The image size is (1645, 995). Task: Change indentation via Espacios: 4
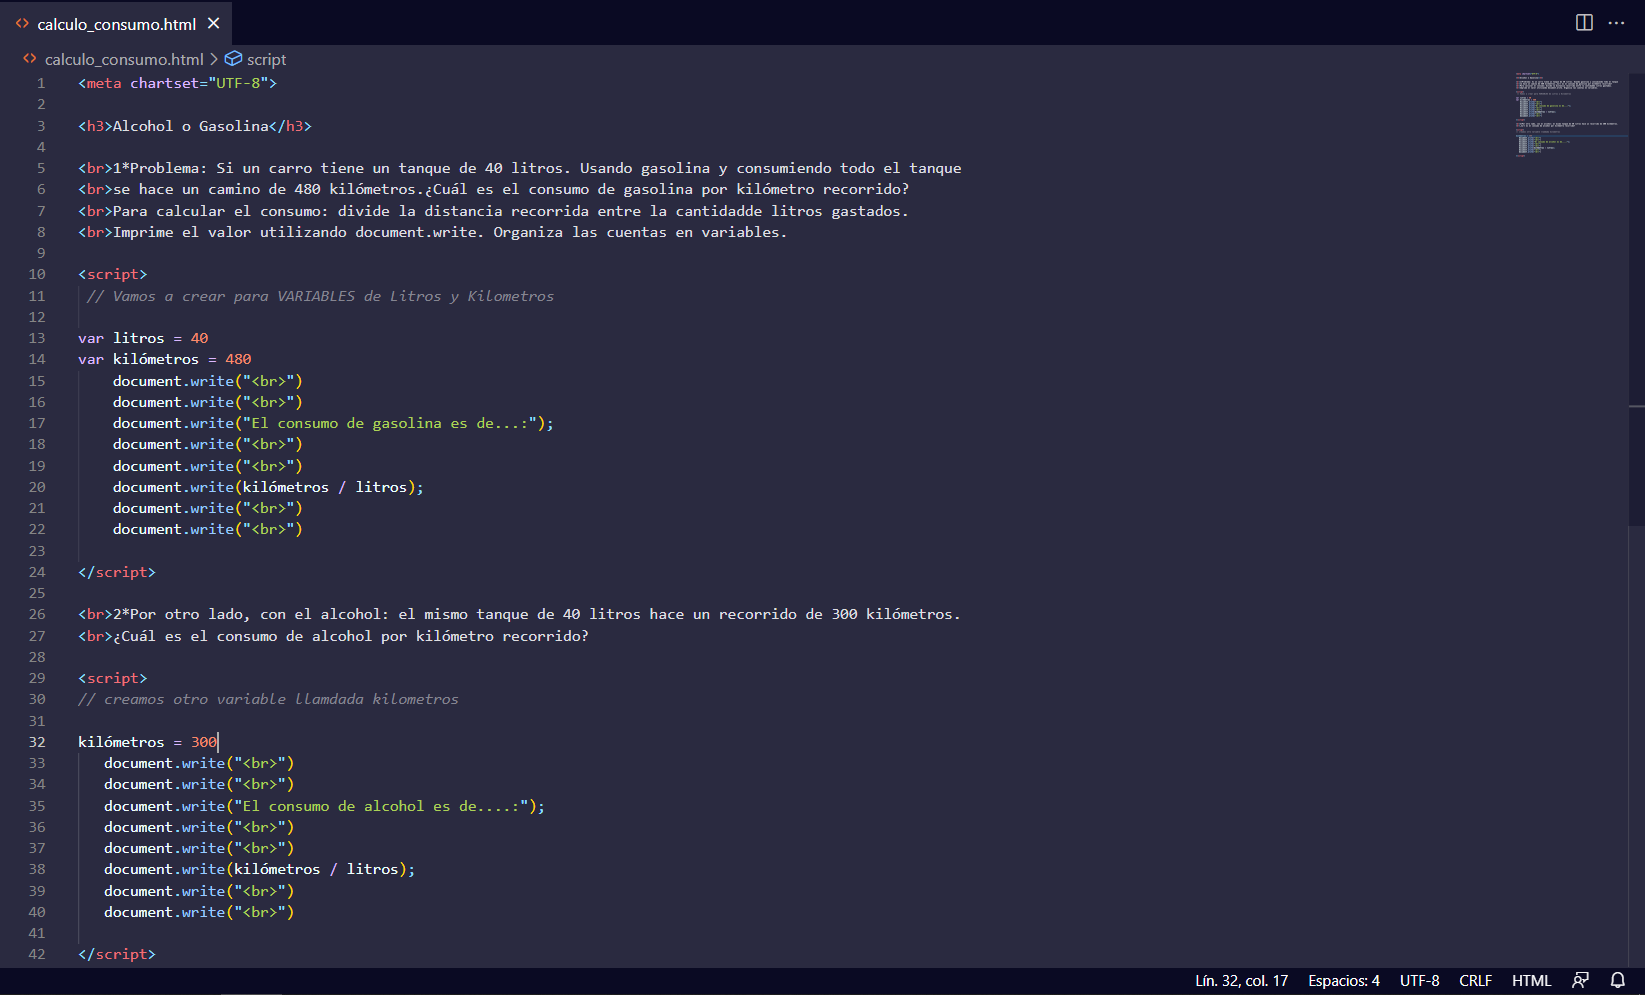(x=1343, y=981)
